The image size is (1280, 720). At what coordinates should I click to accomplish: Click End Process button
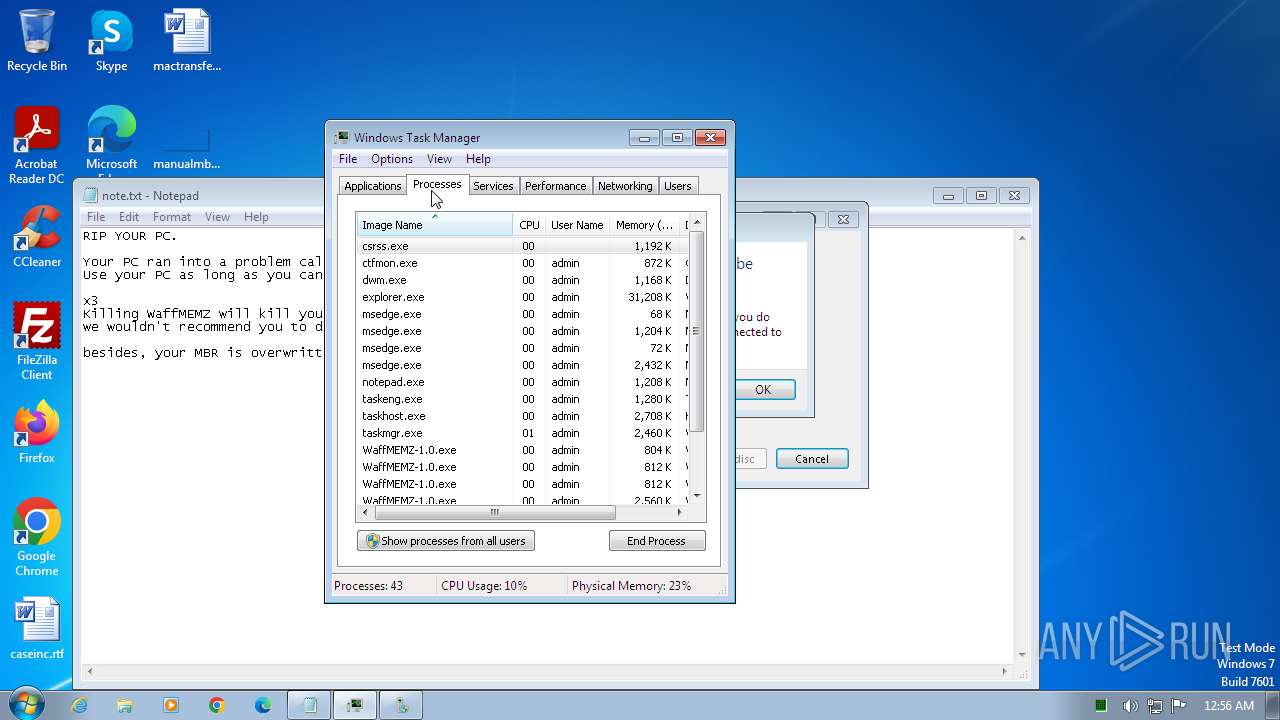click(x=657, y=541)
